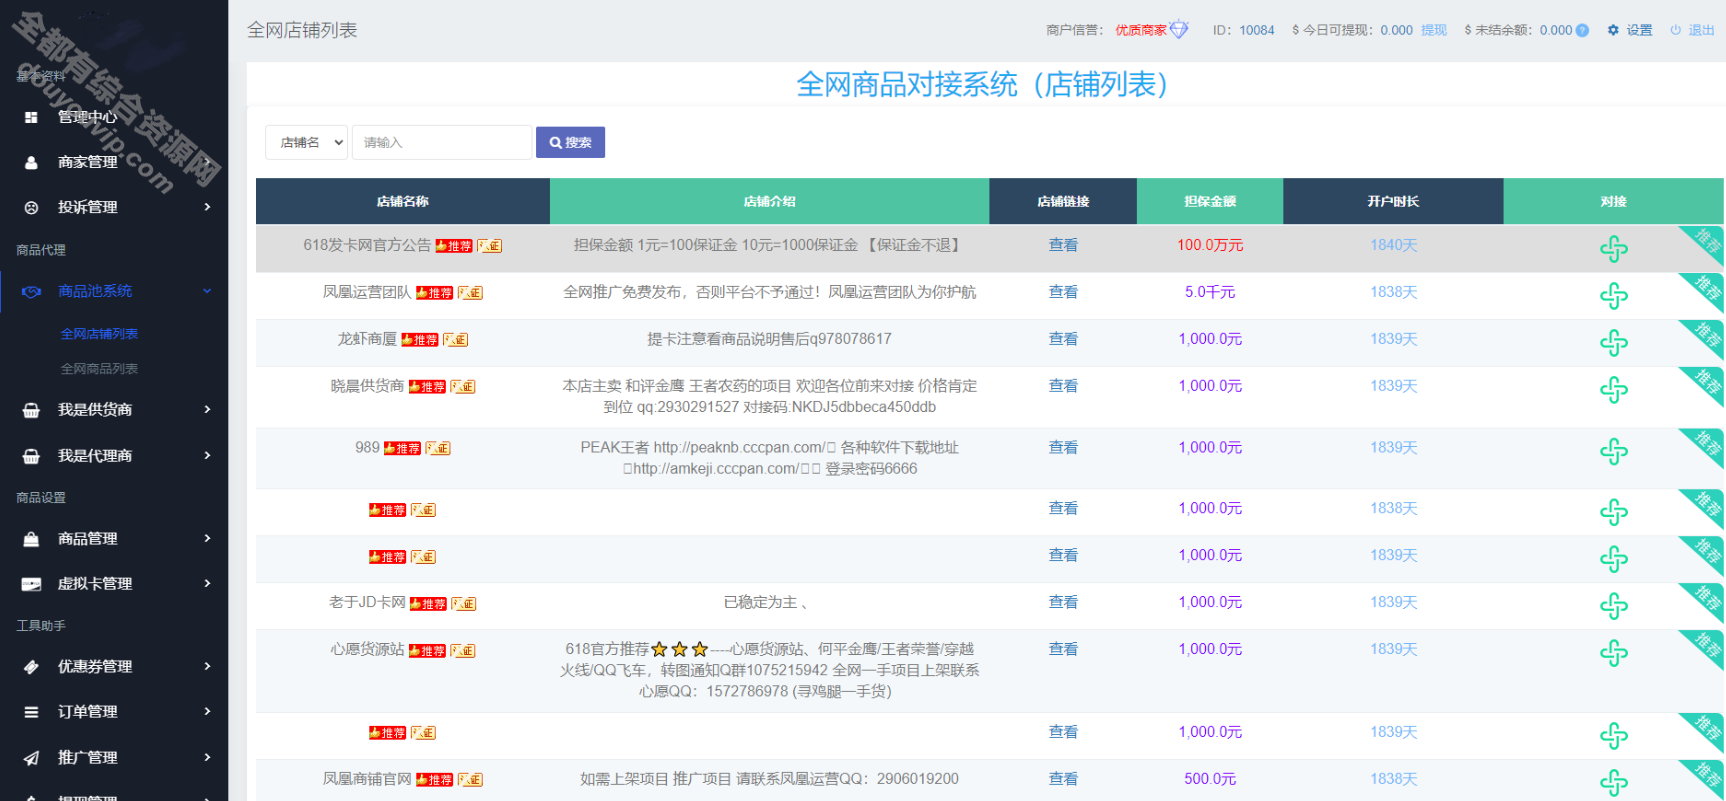1726x801 pixels.
Task: Expand the 投诉管理 sidebar menu
Action: click(207, 207)
